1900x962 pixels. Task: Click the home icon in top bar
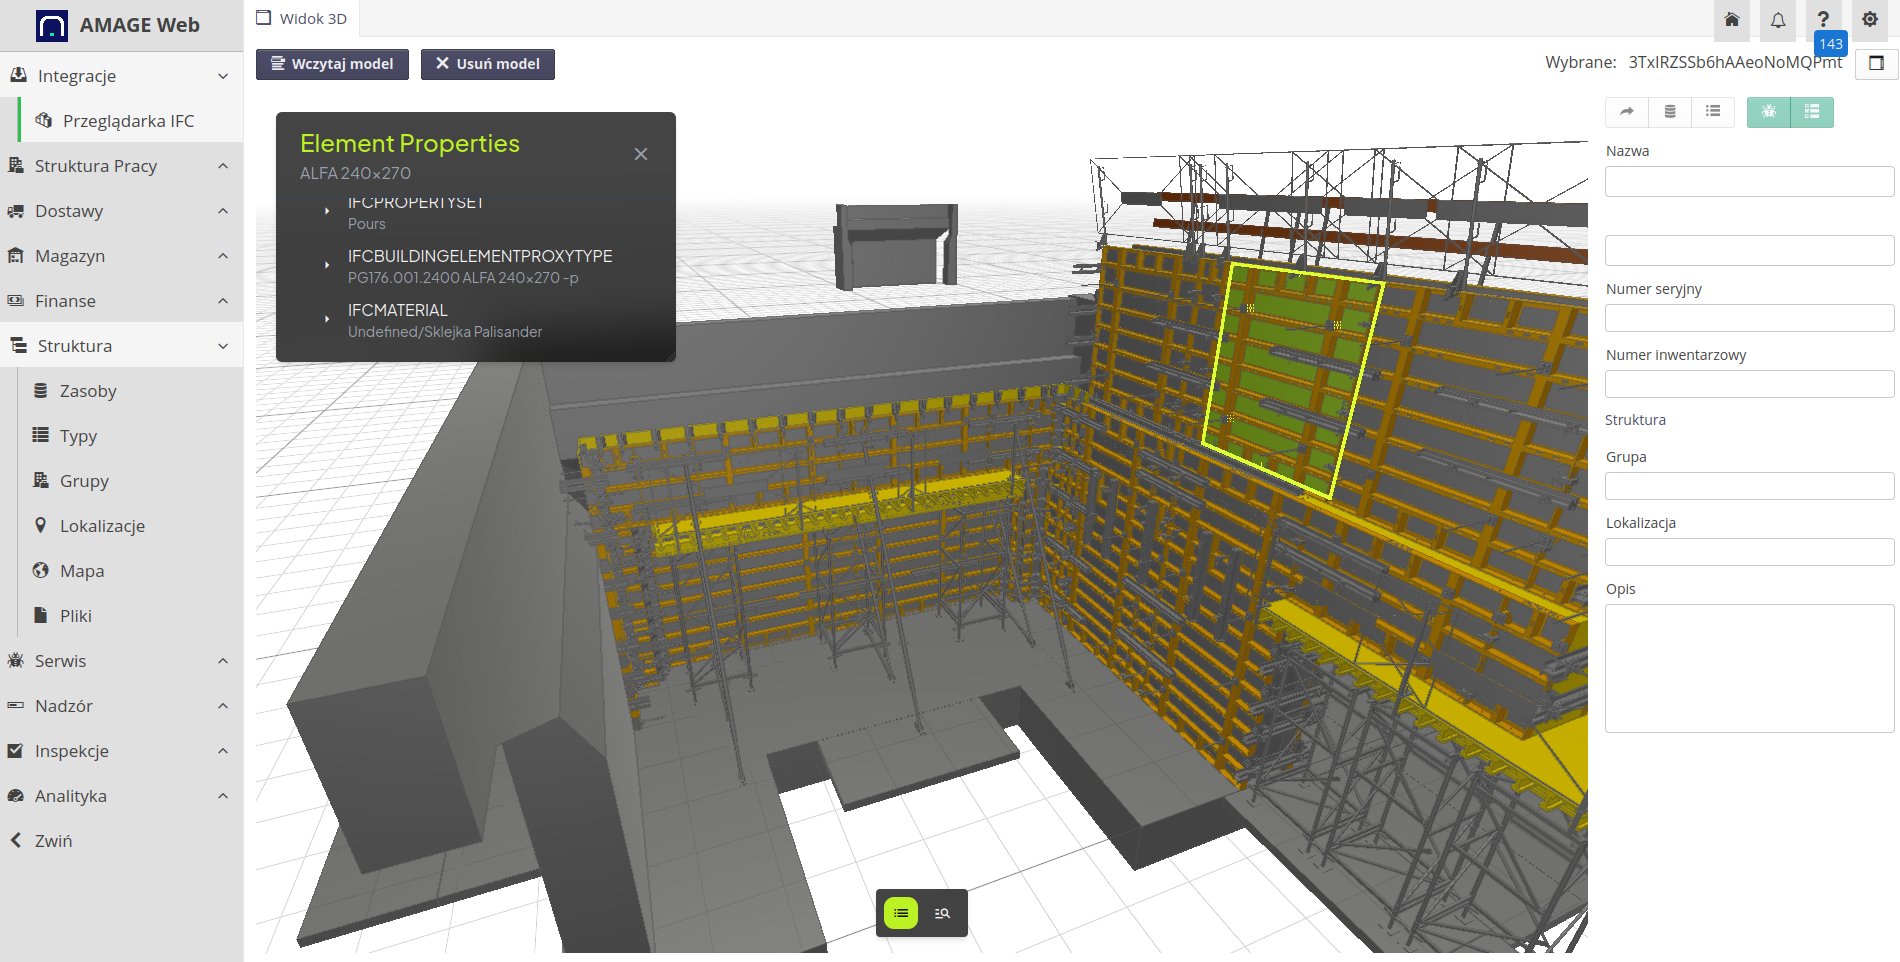click(1732, 20)
